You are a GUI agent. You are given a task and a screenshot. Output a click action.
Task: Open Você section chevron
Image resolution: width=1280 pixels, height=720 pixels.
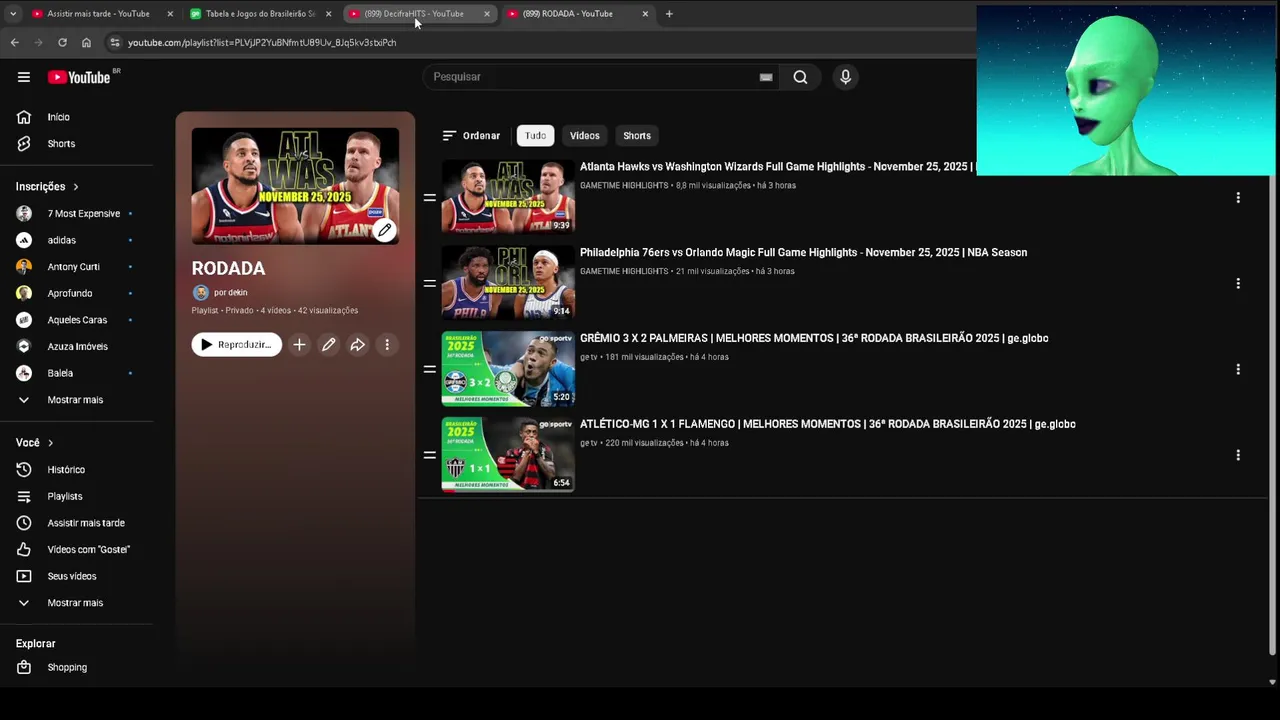coord(51,443)
